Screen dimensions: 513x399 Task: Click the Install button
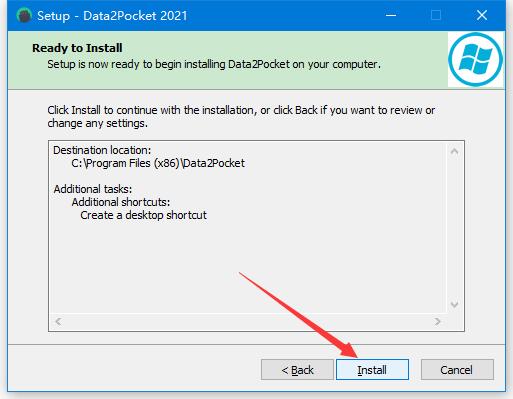pyautogui.click(x=372, y=369)
